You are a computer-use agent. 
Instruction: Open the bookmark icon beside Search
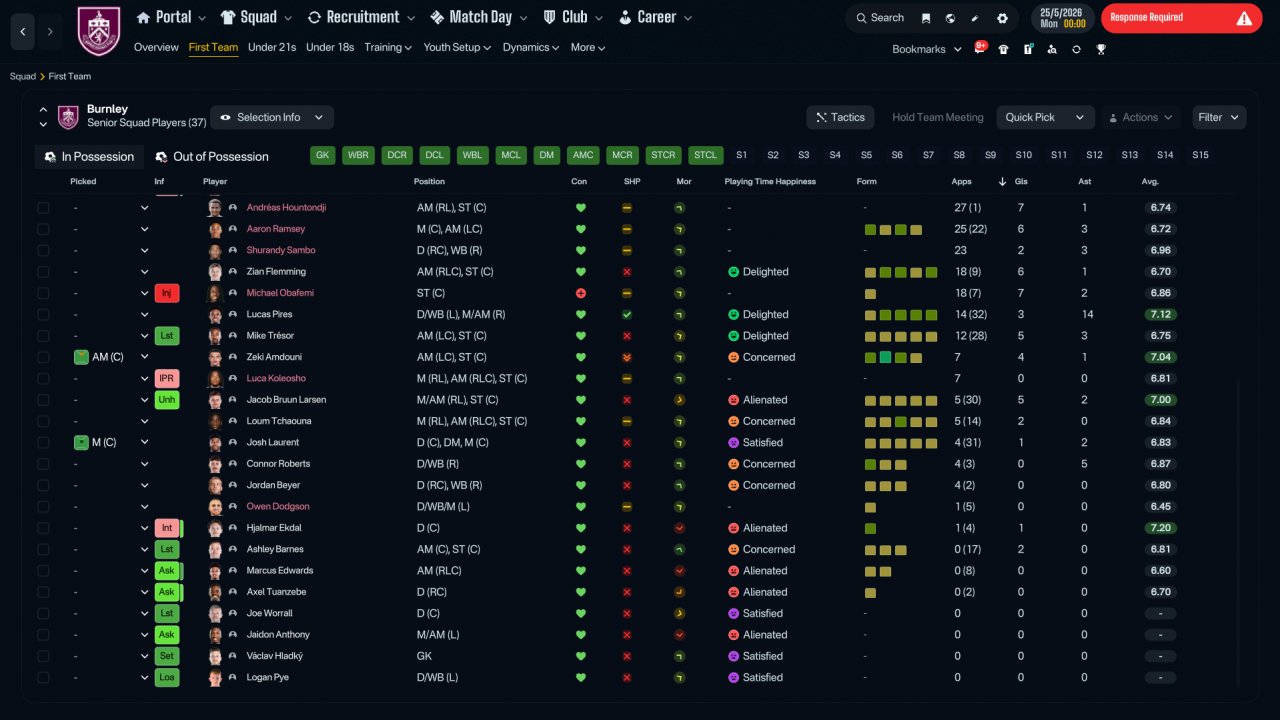coord(926,18)
